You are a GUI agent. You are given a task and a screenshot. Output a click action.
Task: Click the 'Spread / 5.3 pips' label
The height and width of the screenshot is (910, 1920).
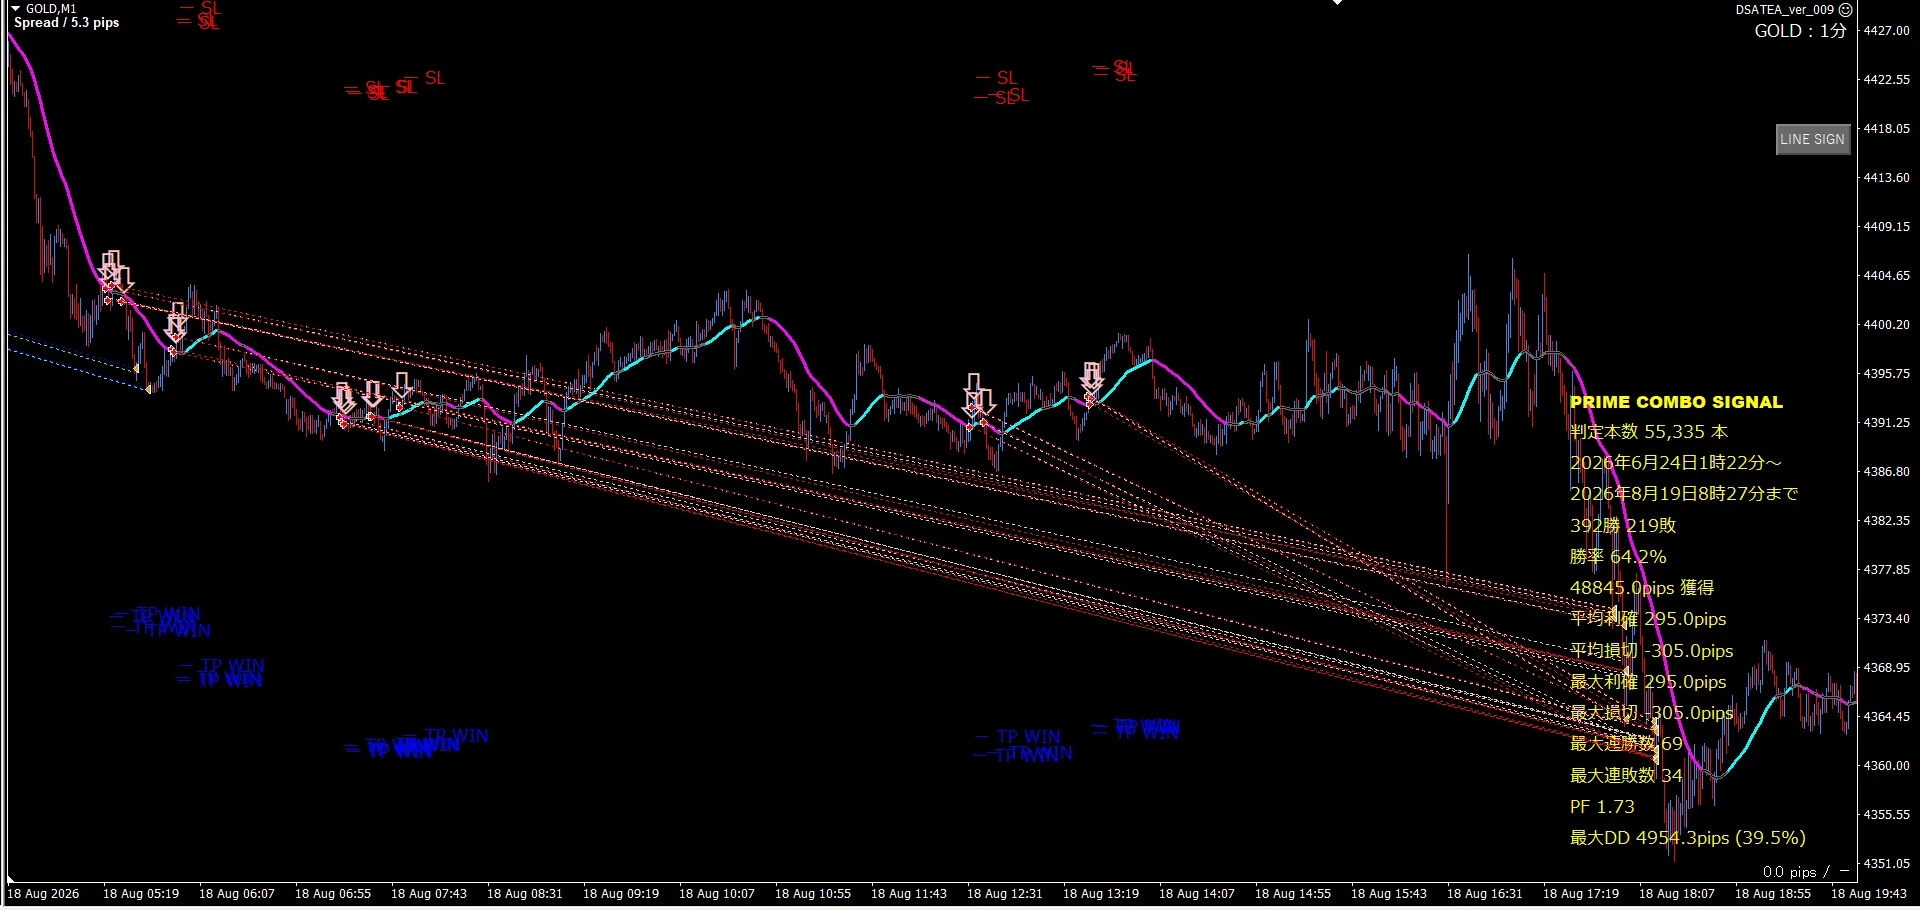tap(66, 23)
